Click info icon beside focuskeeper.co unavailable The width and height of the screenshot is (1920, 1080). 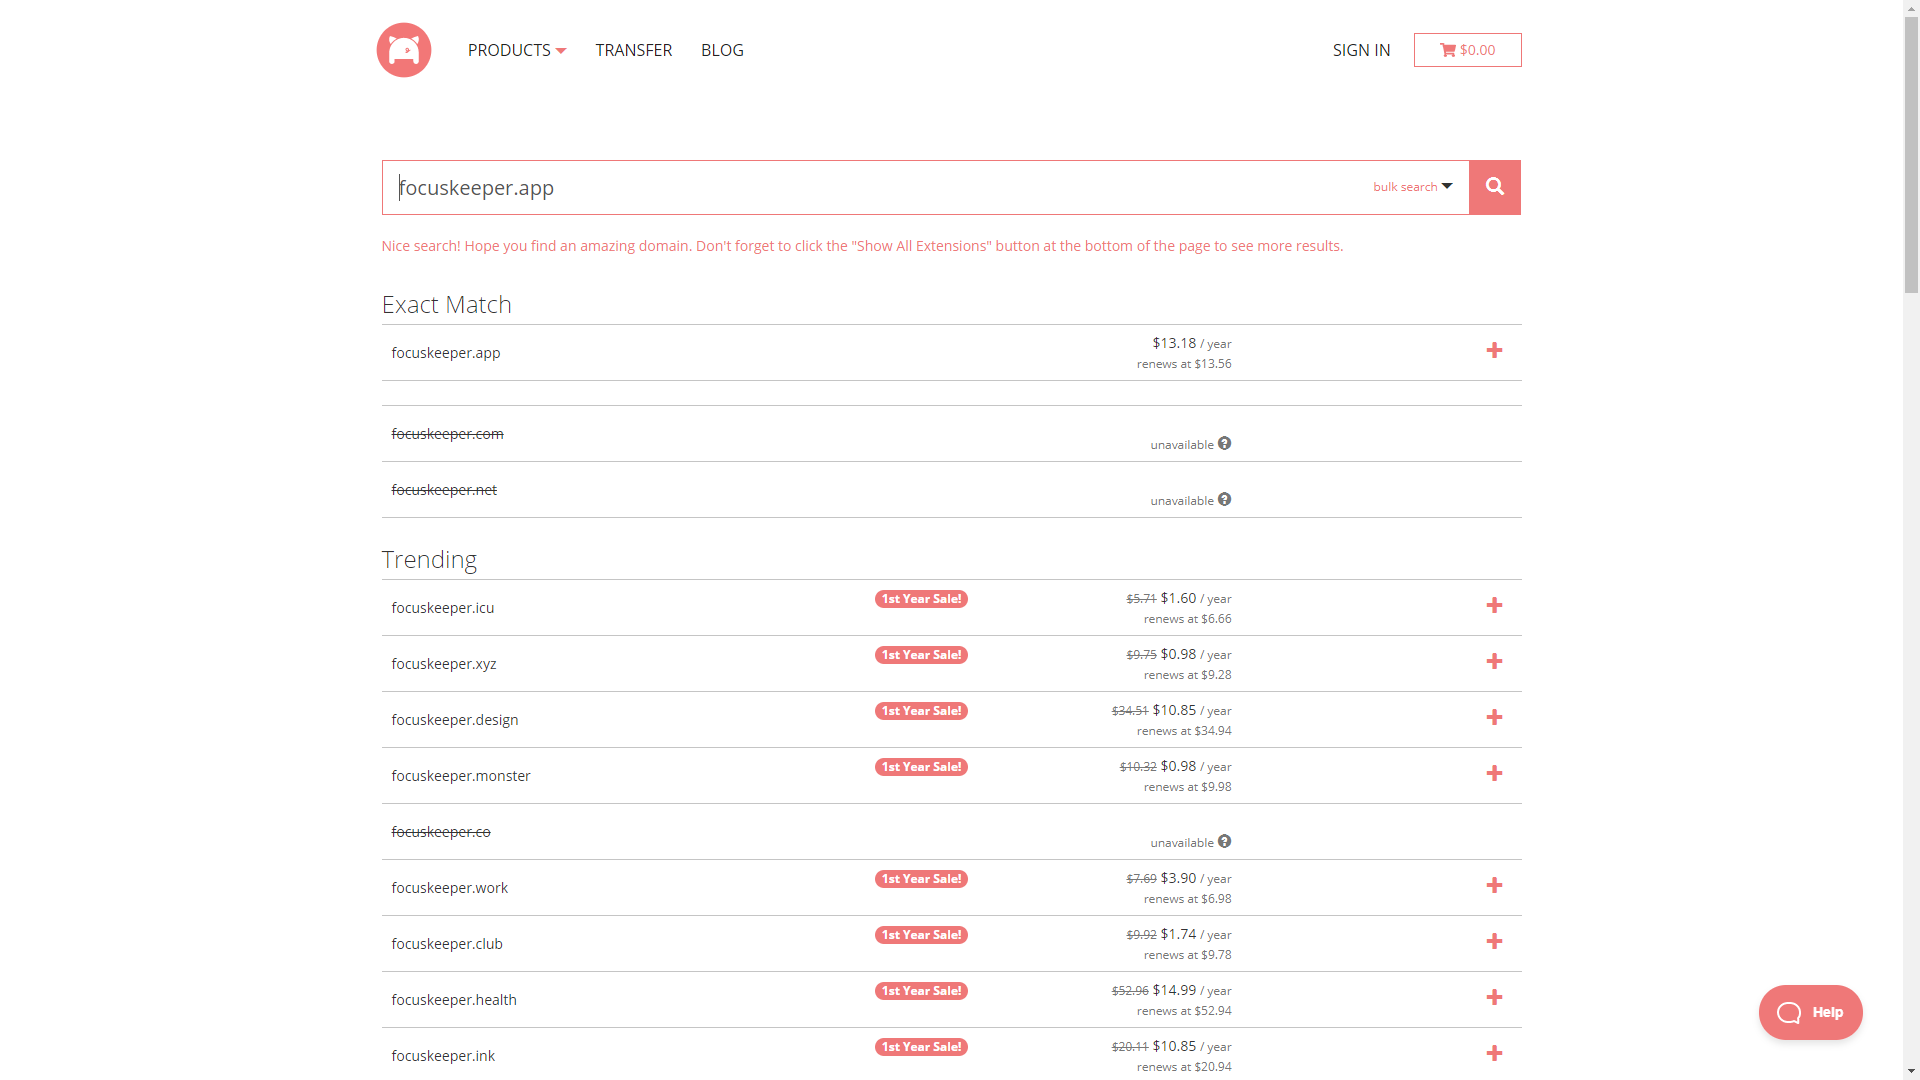(x=1224, y=841)
